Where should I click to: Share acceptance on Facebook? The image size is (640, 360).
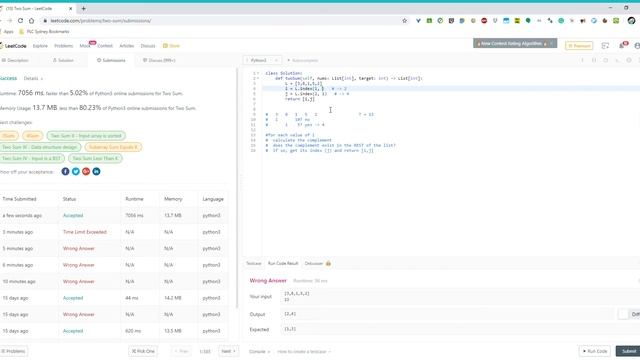pyautogui.click(x=65, y=171)
